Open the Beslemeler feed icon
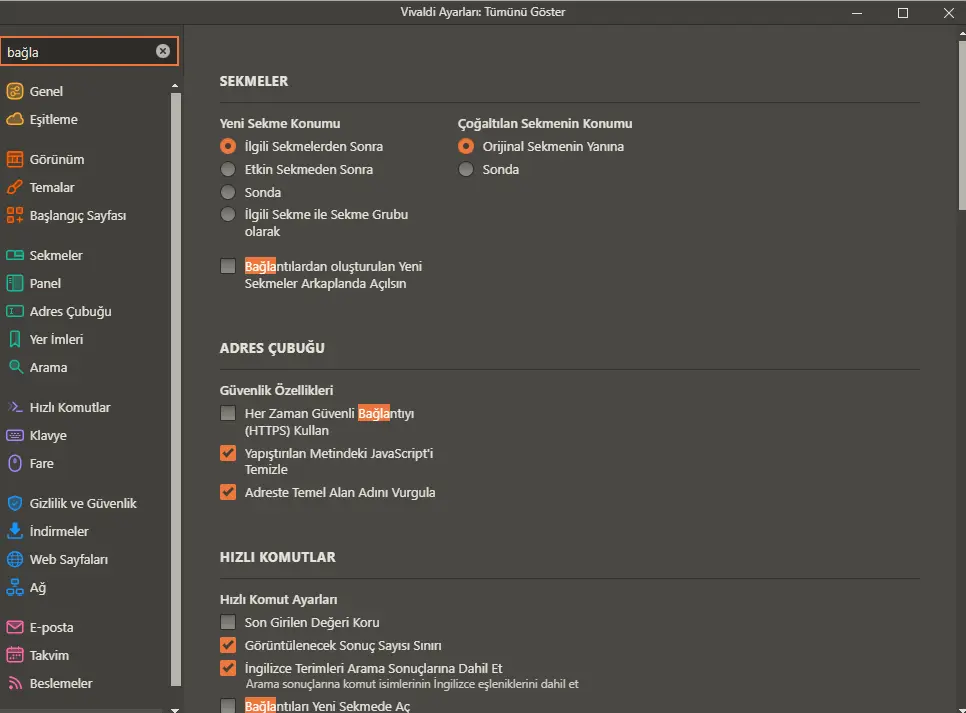 [x=15, y=683]
